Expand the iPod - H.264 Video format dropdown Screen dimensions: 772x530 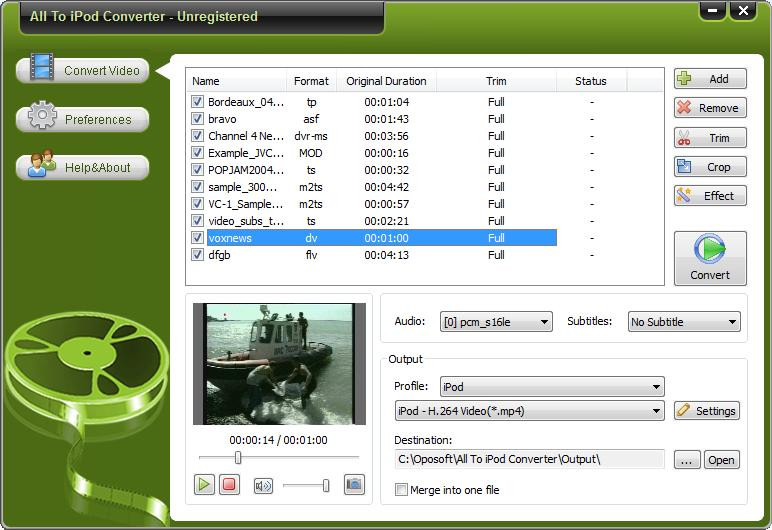[x=529, y=411]
